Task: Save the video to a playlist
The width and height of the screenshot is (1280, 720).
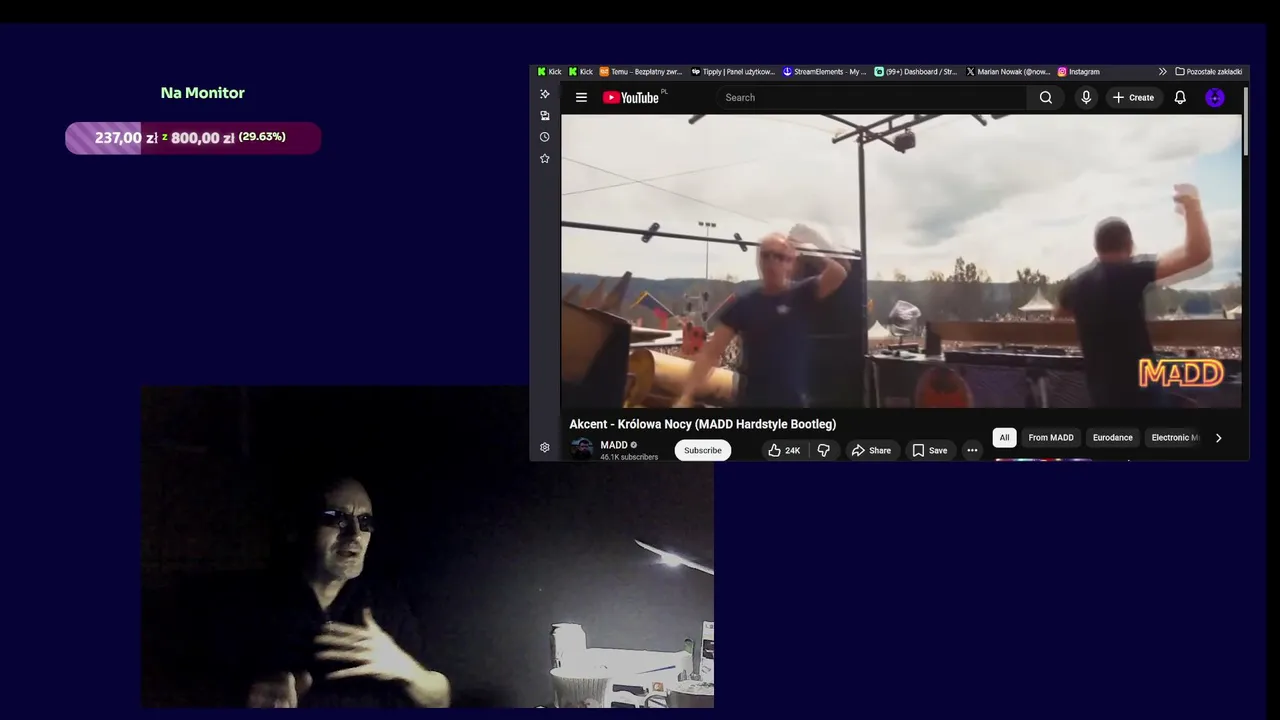Action: pyautogui.click(x=929, y=451)
